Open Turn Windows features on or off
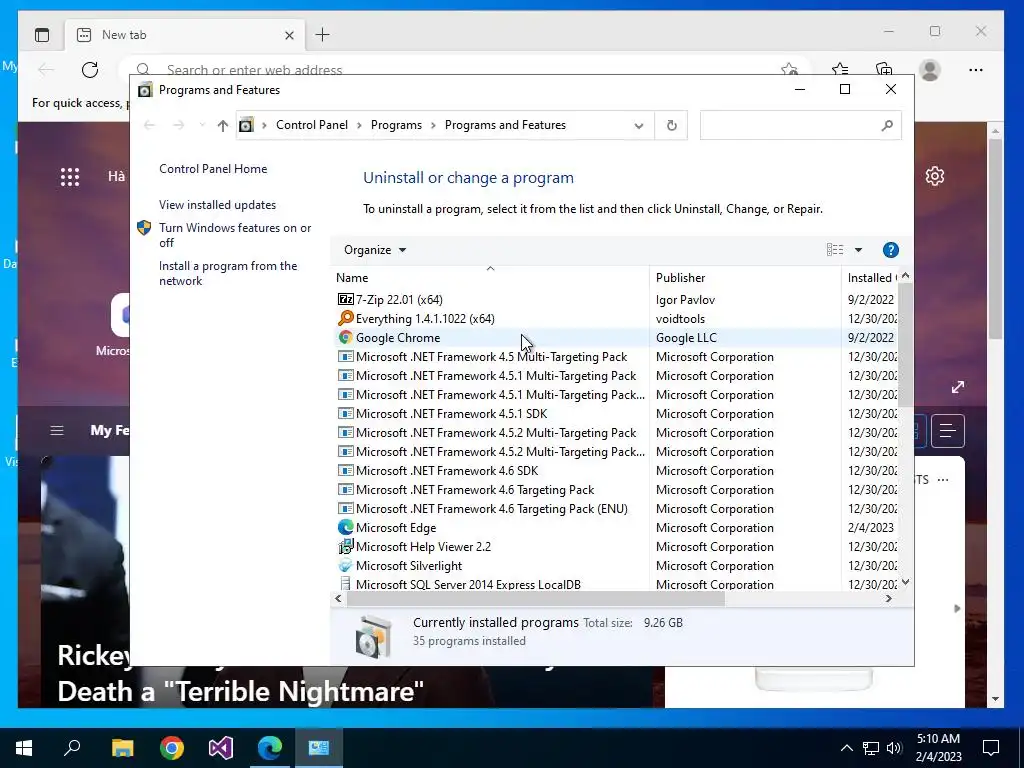The image size is (1024, 768). (x=235, y=235)
